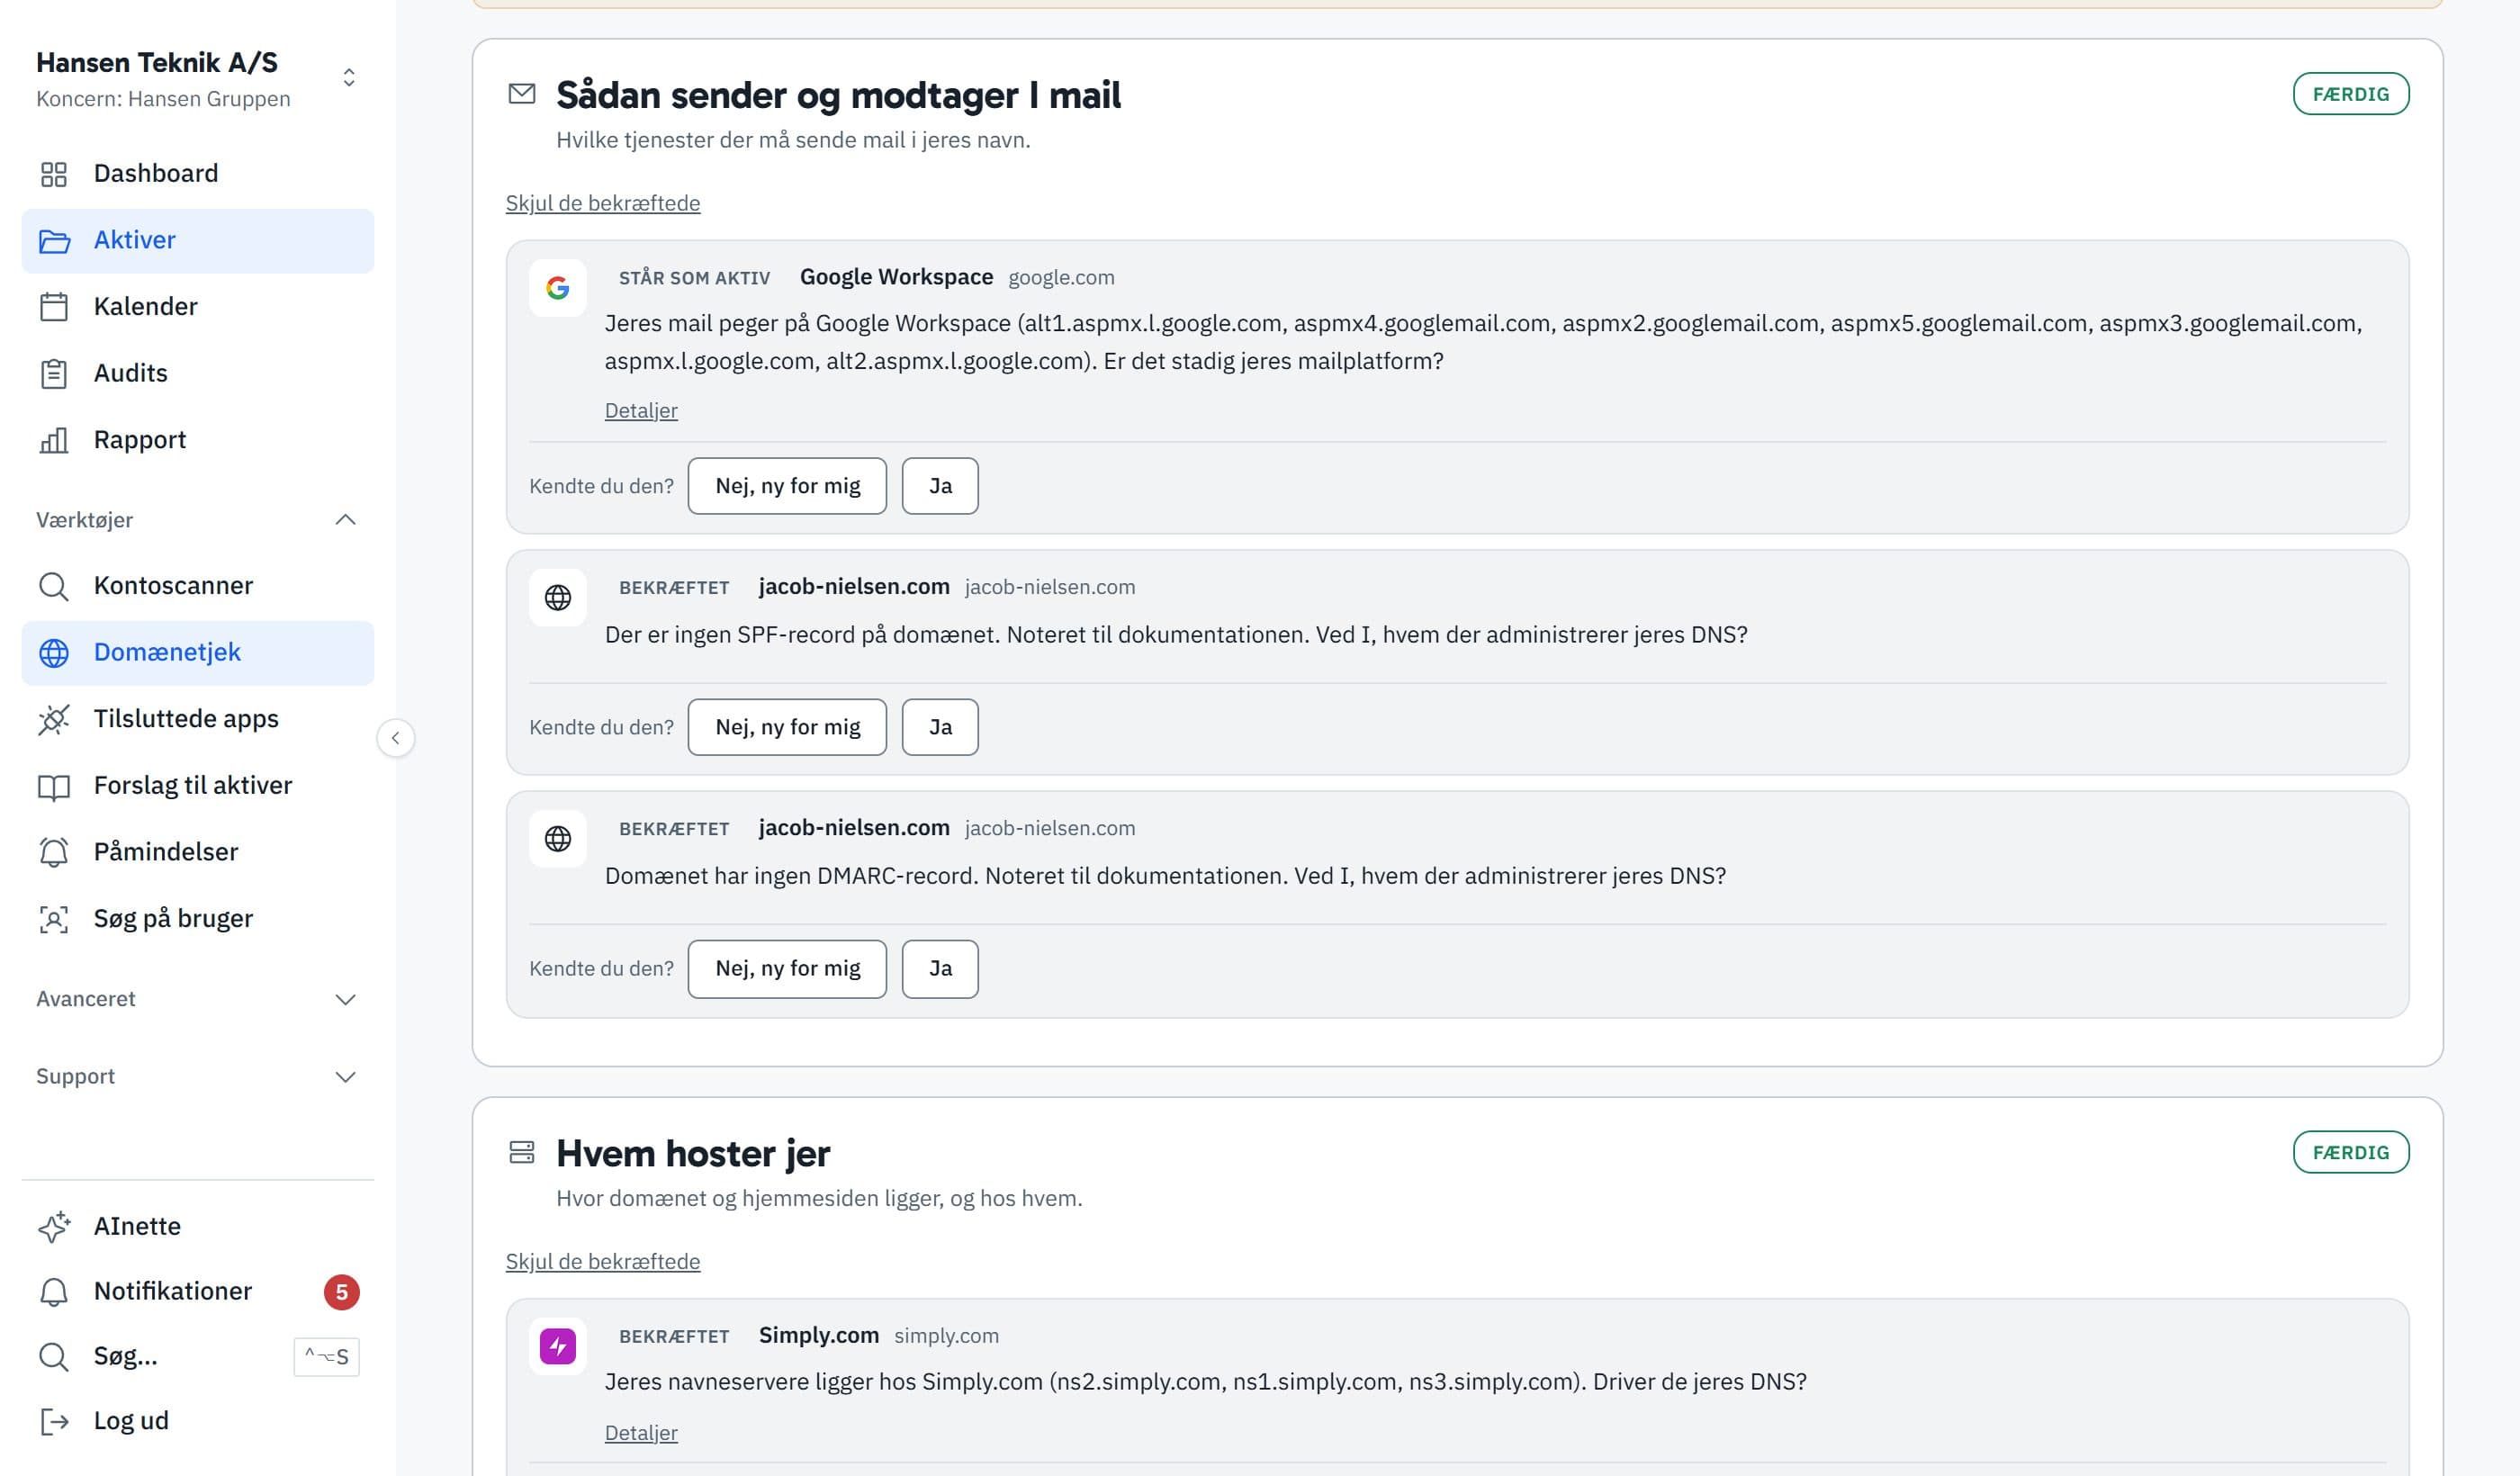
Task: Click the "STÅR SOM AKTIV" status label
Action: tap(695, 278)
